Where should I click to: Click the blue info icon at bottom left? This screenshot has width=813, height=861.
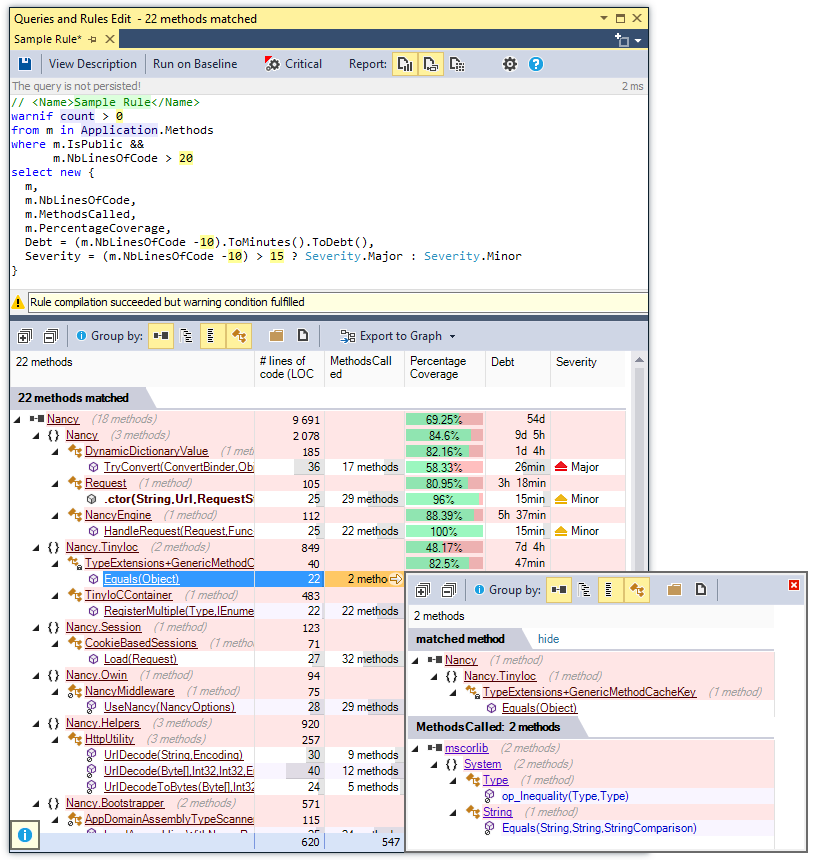coord(26,834)
